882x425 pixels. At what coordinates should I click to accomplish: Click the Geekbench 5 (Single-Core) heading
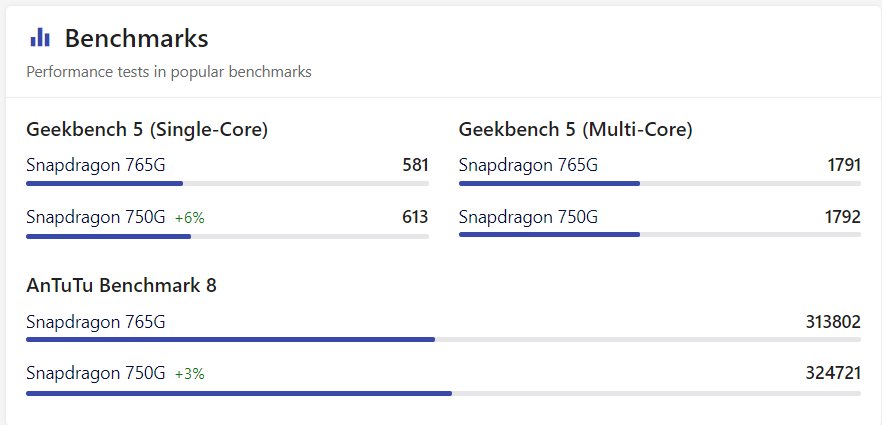[147, 130]
